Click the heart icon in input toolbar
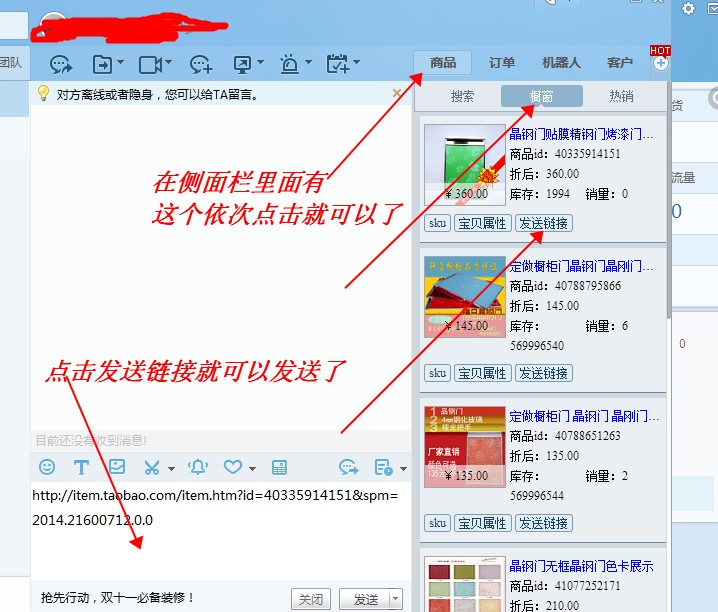 tap(233, 467)
